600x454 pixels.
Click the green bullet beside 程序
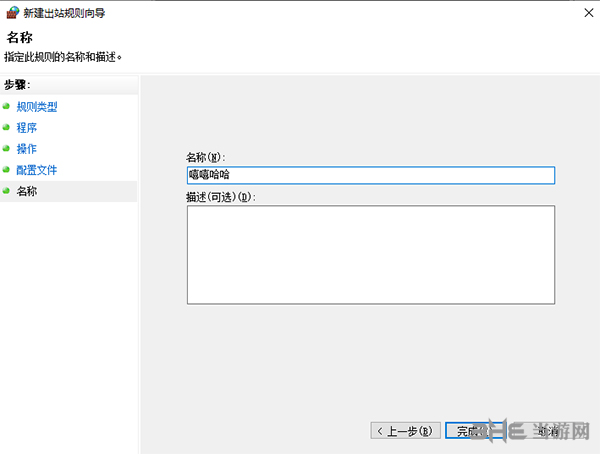click(6, 127)
